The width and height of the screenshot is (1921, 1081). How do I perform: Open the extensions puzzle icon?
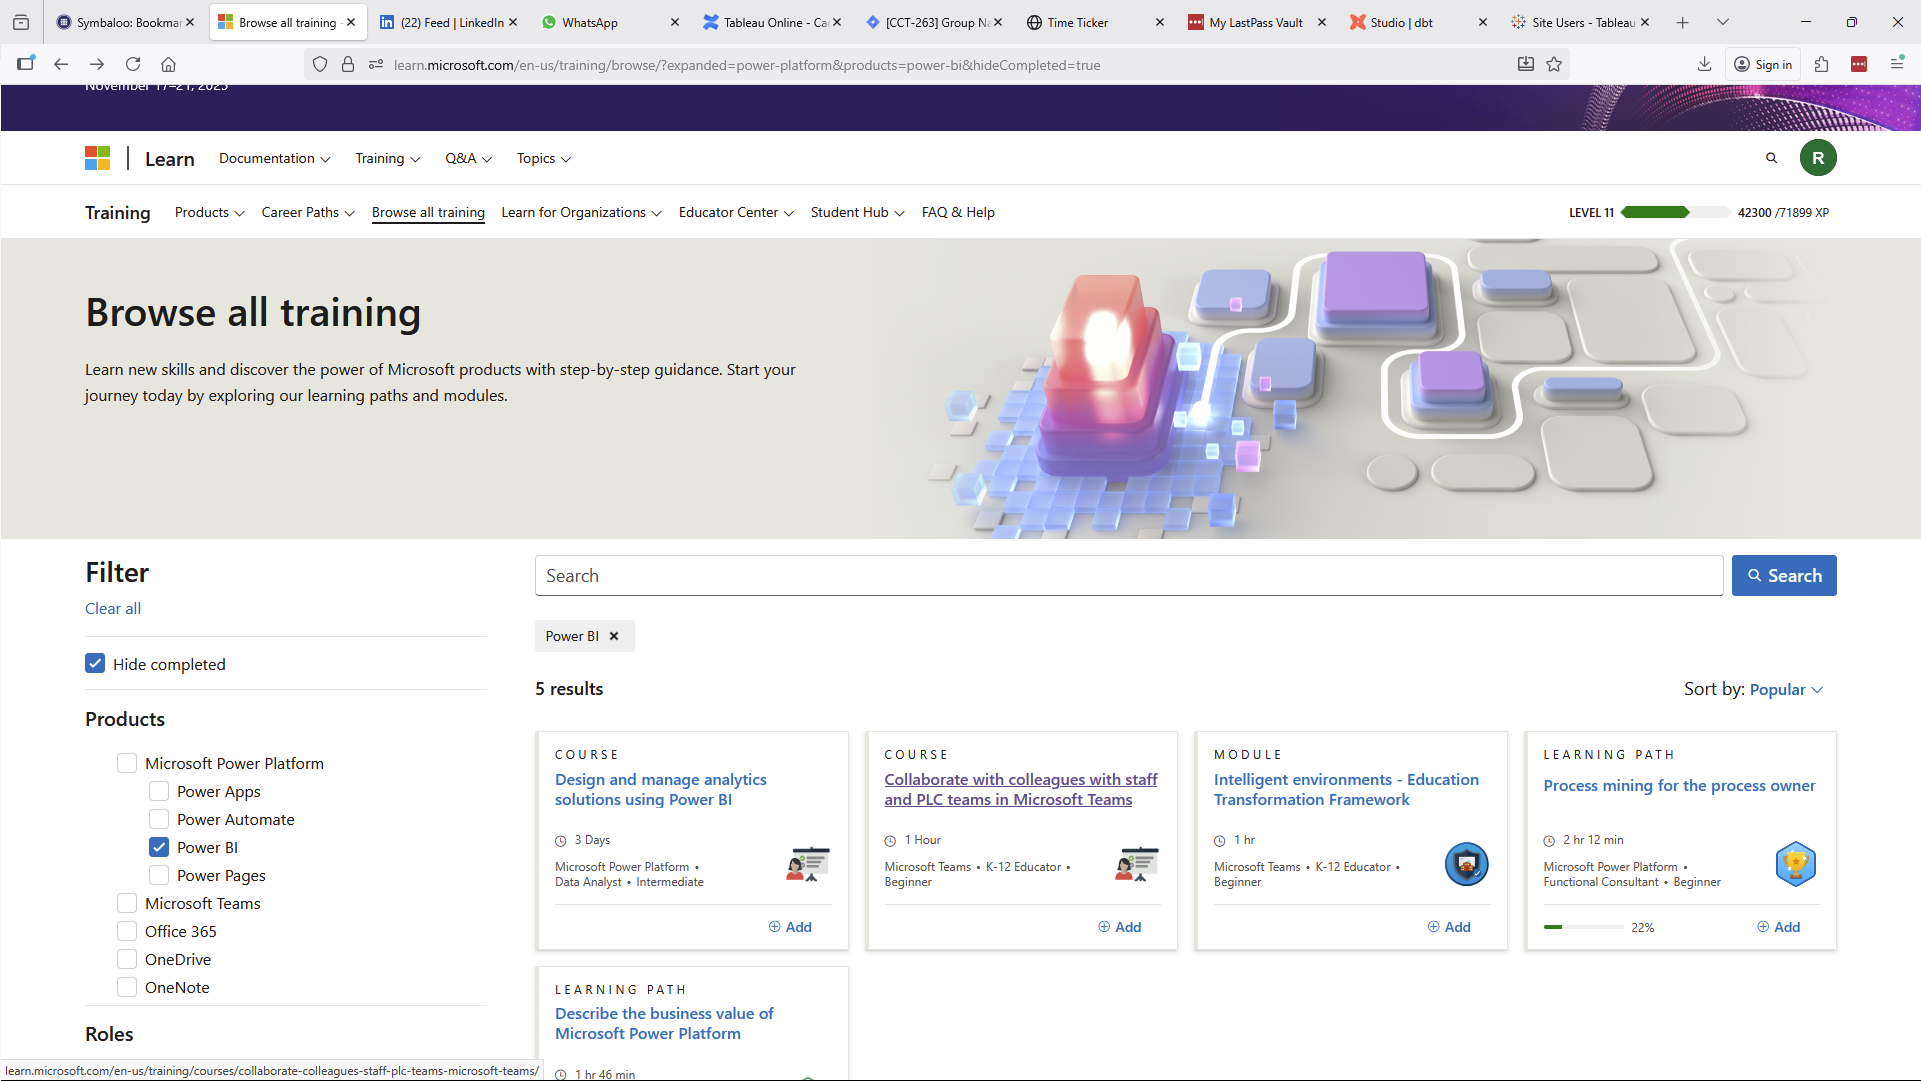click(1821, 64)
